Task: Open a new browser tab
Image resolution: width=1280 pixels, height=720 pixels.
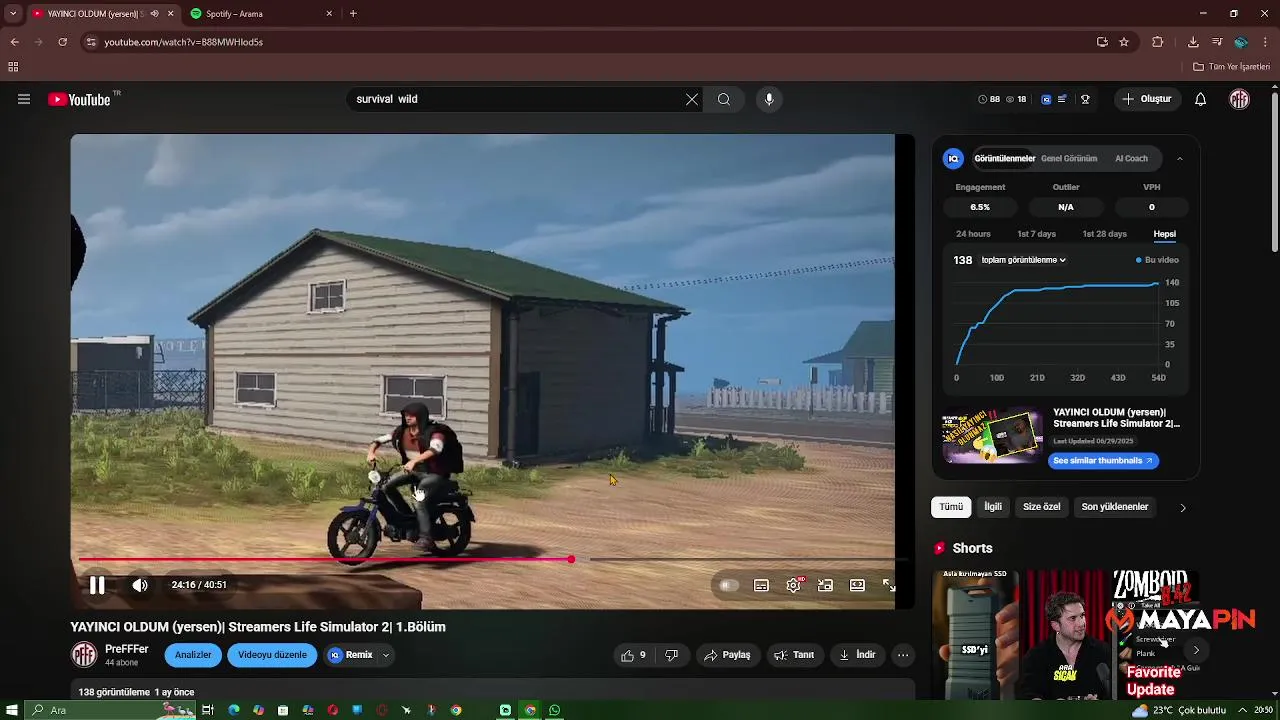Action: point(353,13)
